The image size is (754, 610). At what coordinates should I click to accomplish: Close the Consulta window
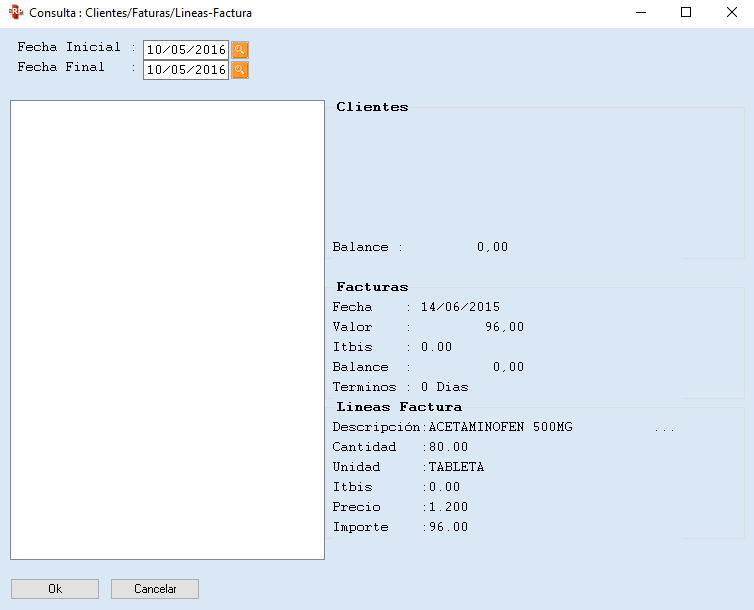[x=731, y=13]
